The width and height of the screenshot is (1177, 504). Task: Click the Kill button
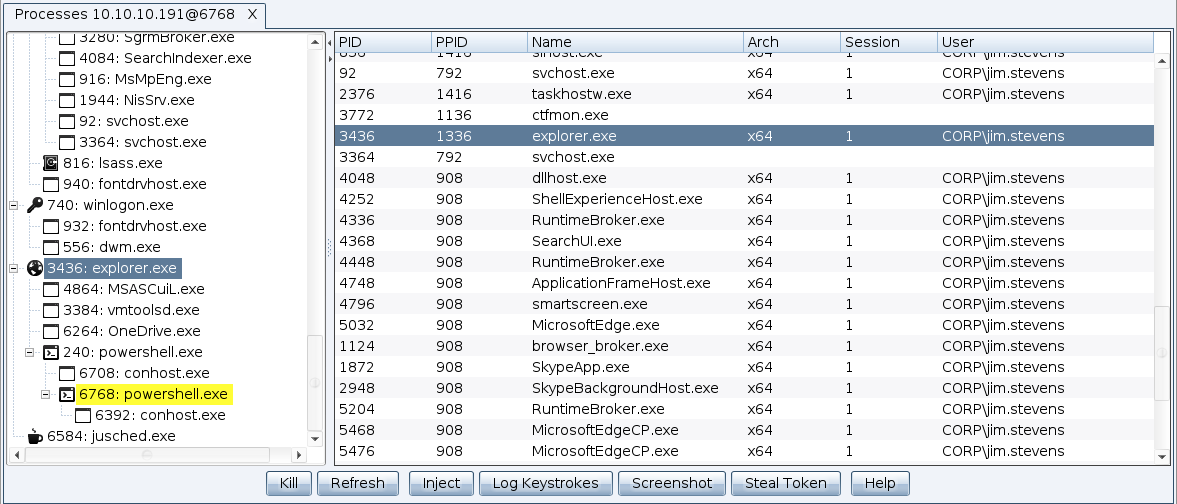(289, 483)
